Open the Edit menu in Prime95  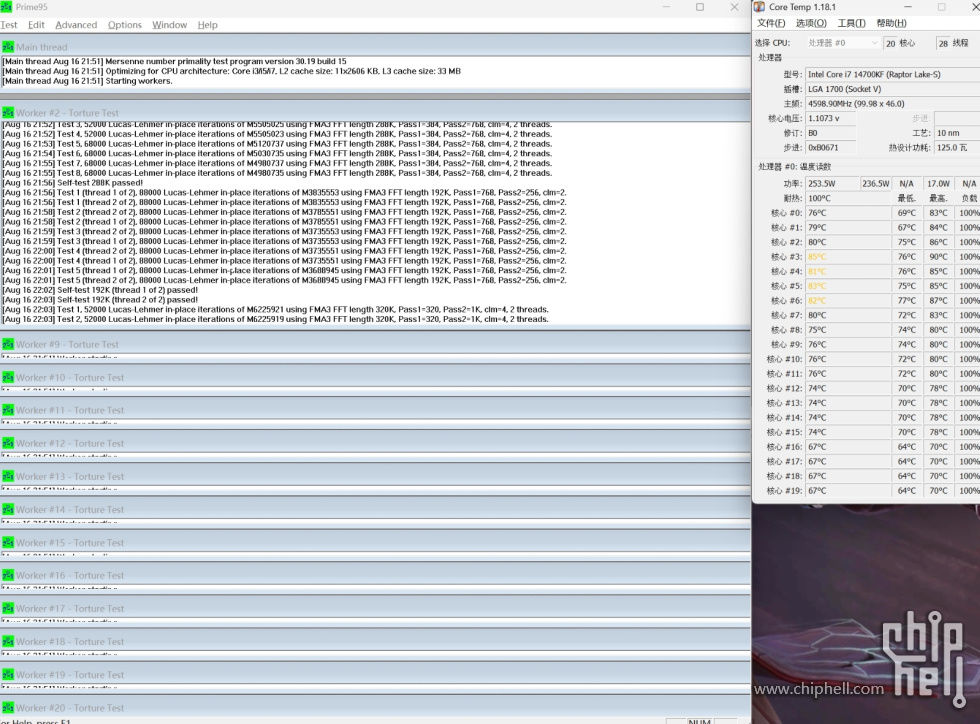(36, 25)
